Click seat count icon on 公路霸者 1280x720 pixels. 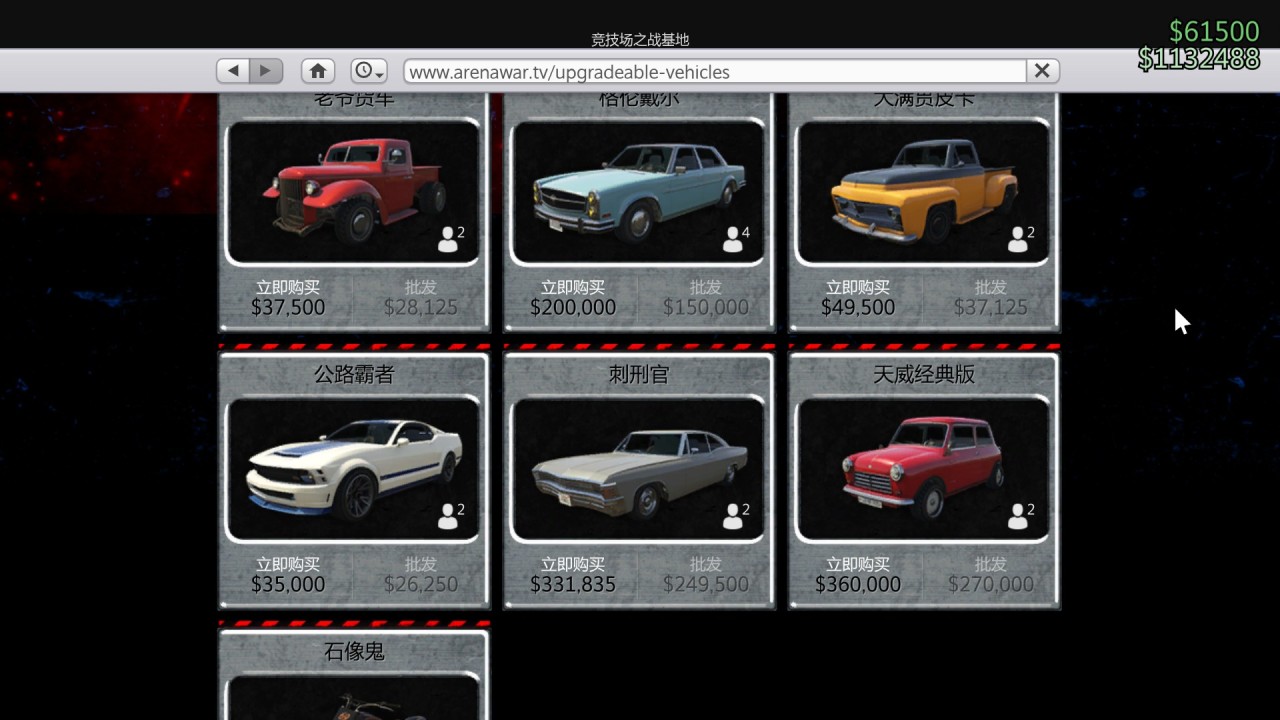click(451, 516)
